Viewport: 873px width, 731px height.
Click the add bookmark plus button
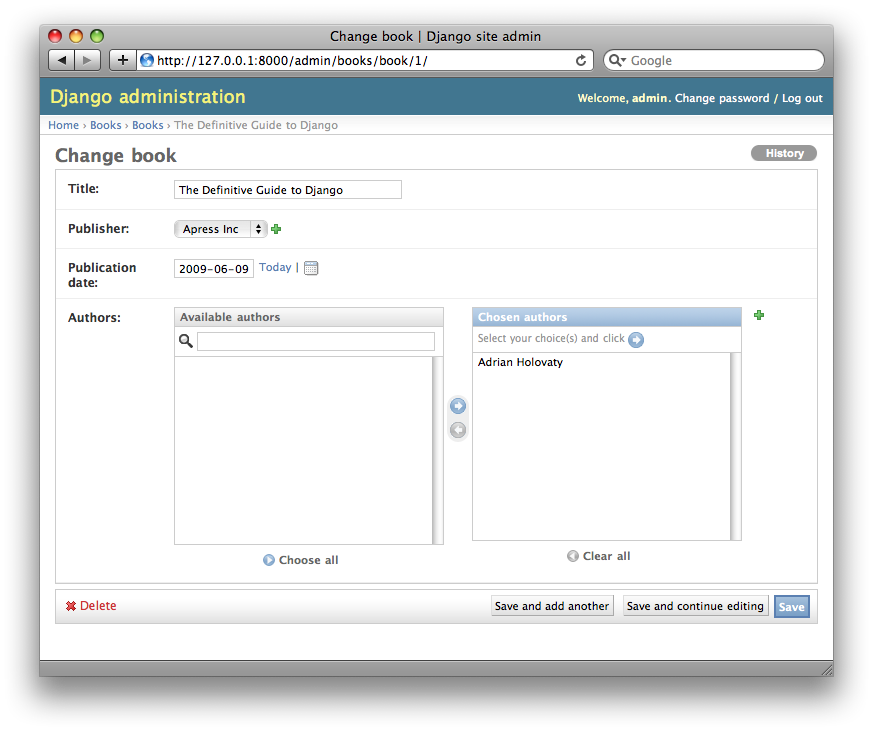(x=122, y=60)
